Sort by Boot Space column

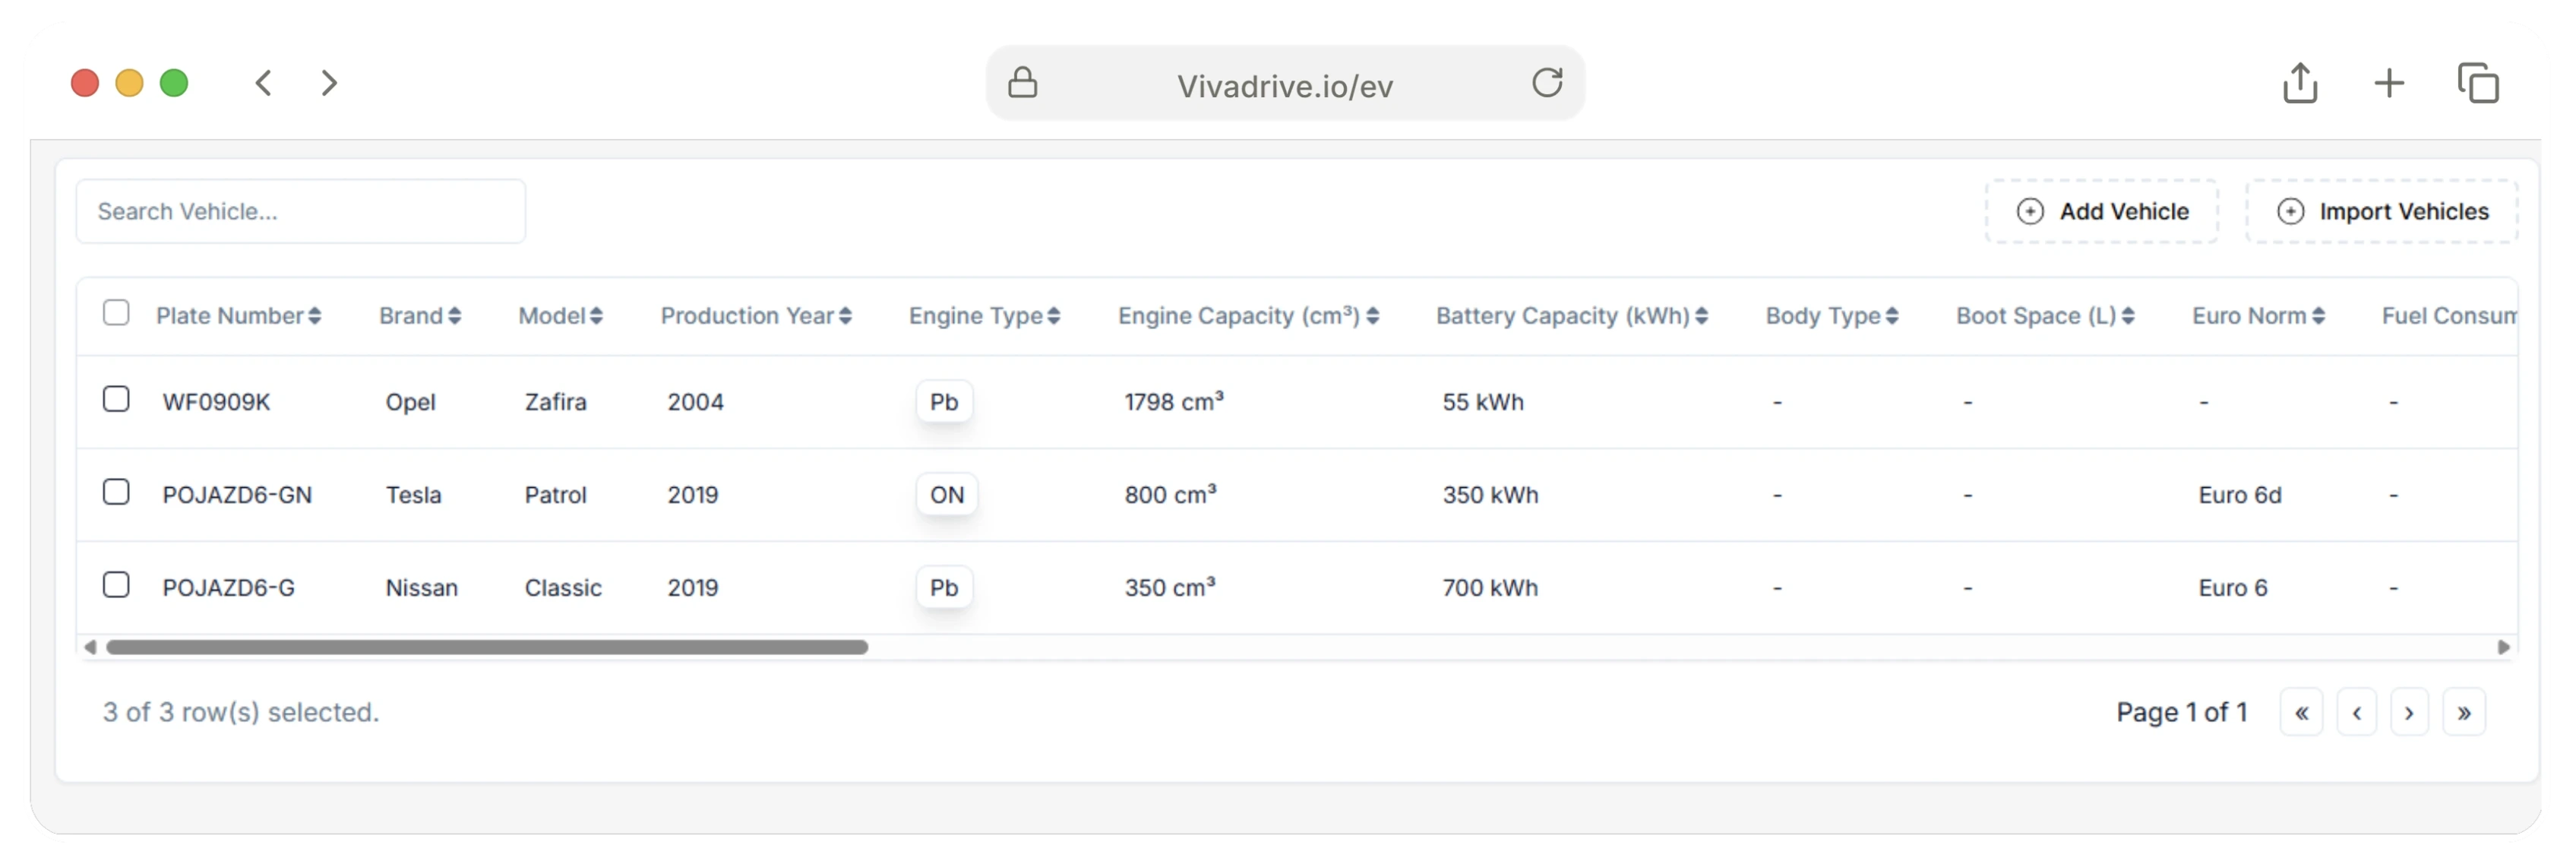click(2045, 316)
